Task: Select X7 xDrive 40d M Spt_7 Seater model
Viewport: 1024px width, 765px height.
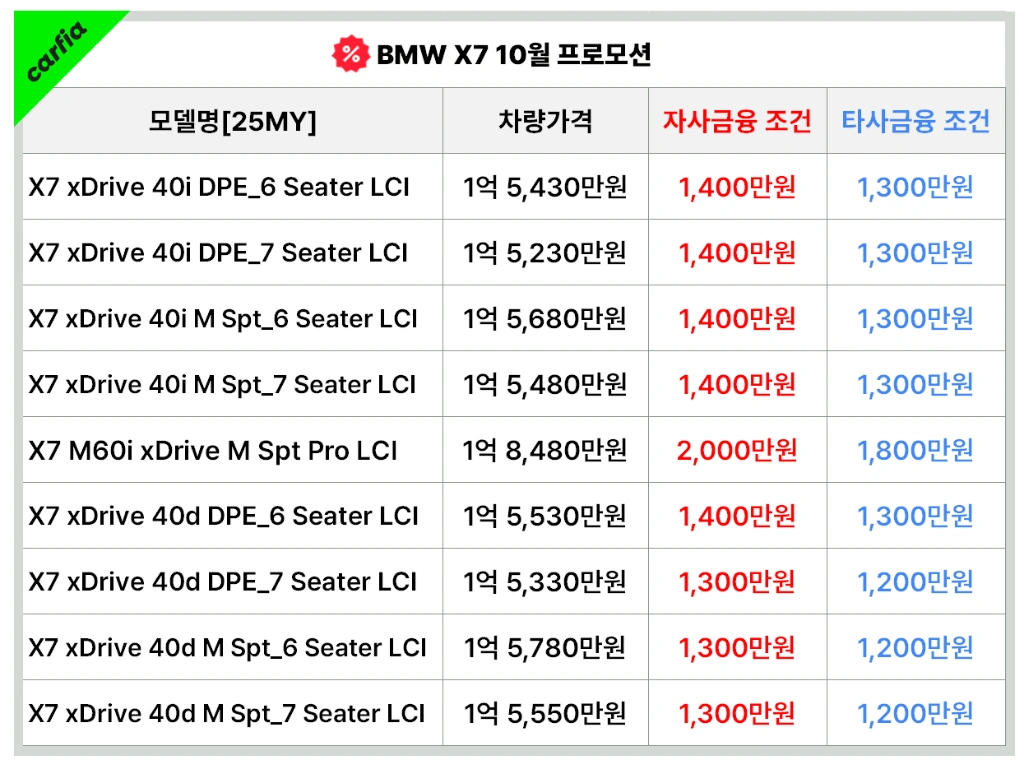Action: pos(227,714)
